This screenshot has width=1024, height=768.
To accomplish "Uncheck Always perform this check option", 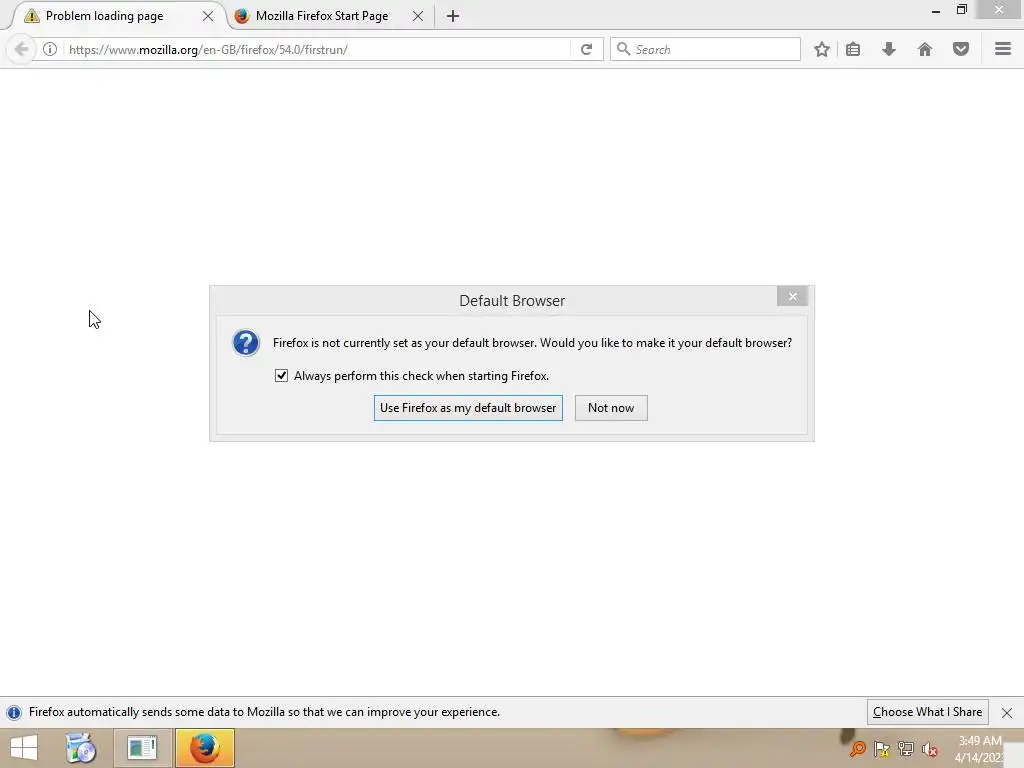I will point(281,376).
